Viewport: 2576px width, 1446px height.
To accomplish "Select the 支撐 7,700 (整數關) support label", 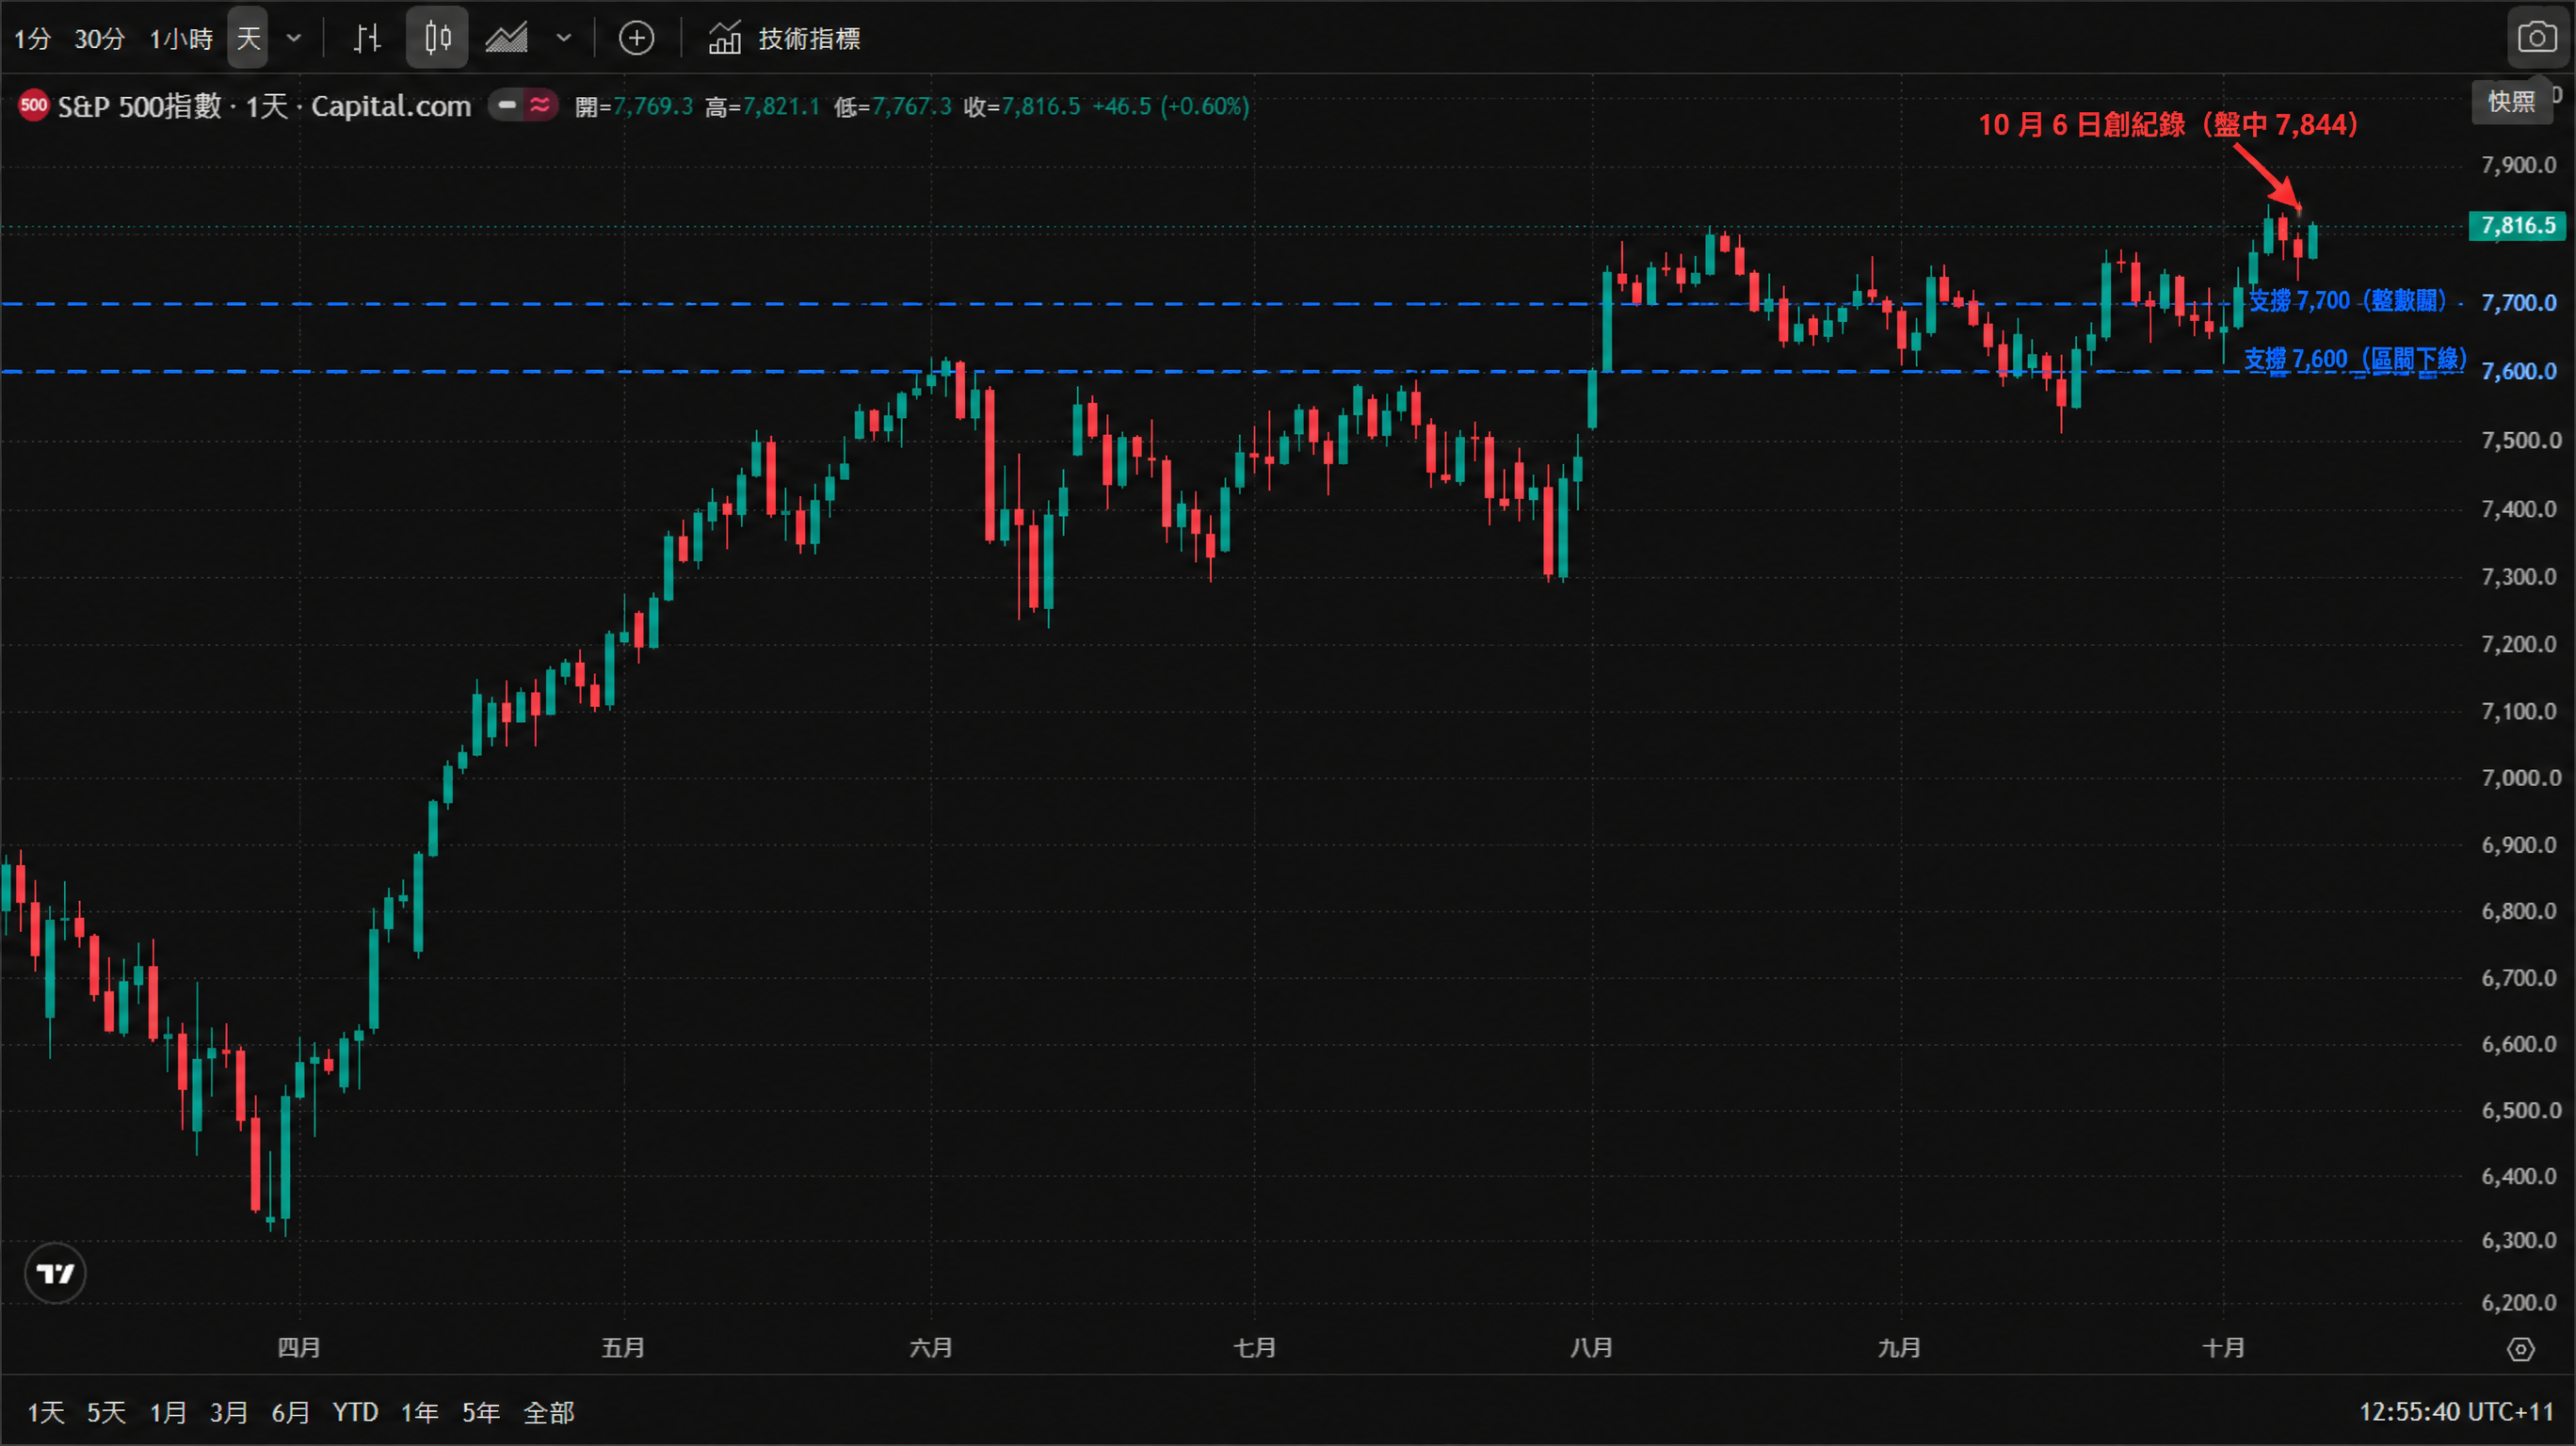I will point(2347,300).
